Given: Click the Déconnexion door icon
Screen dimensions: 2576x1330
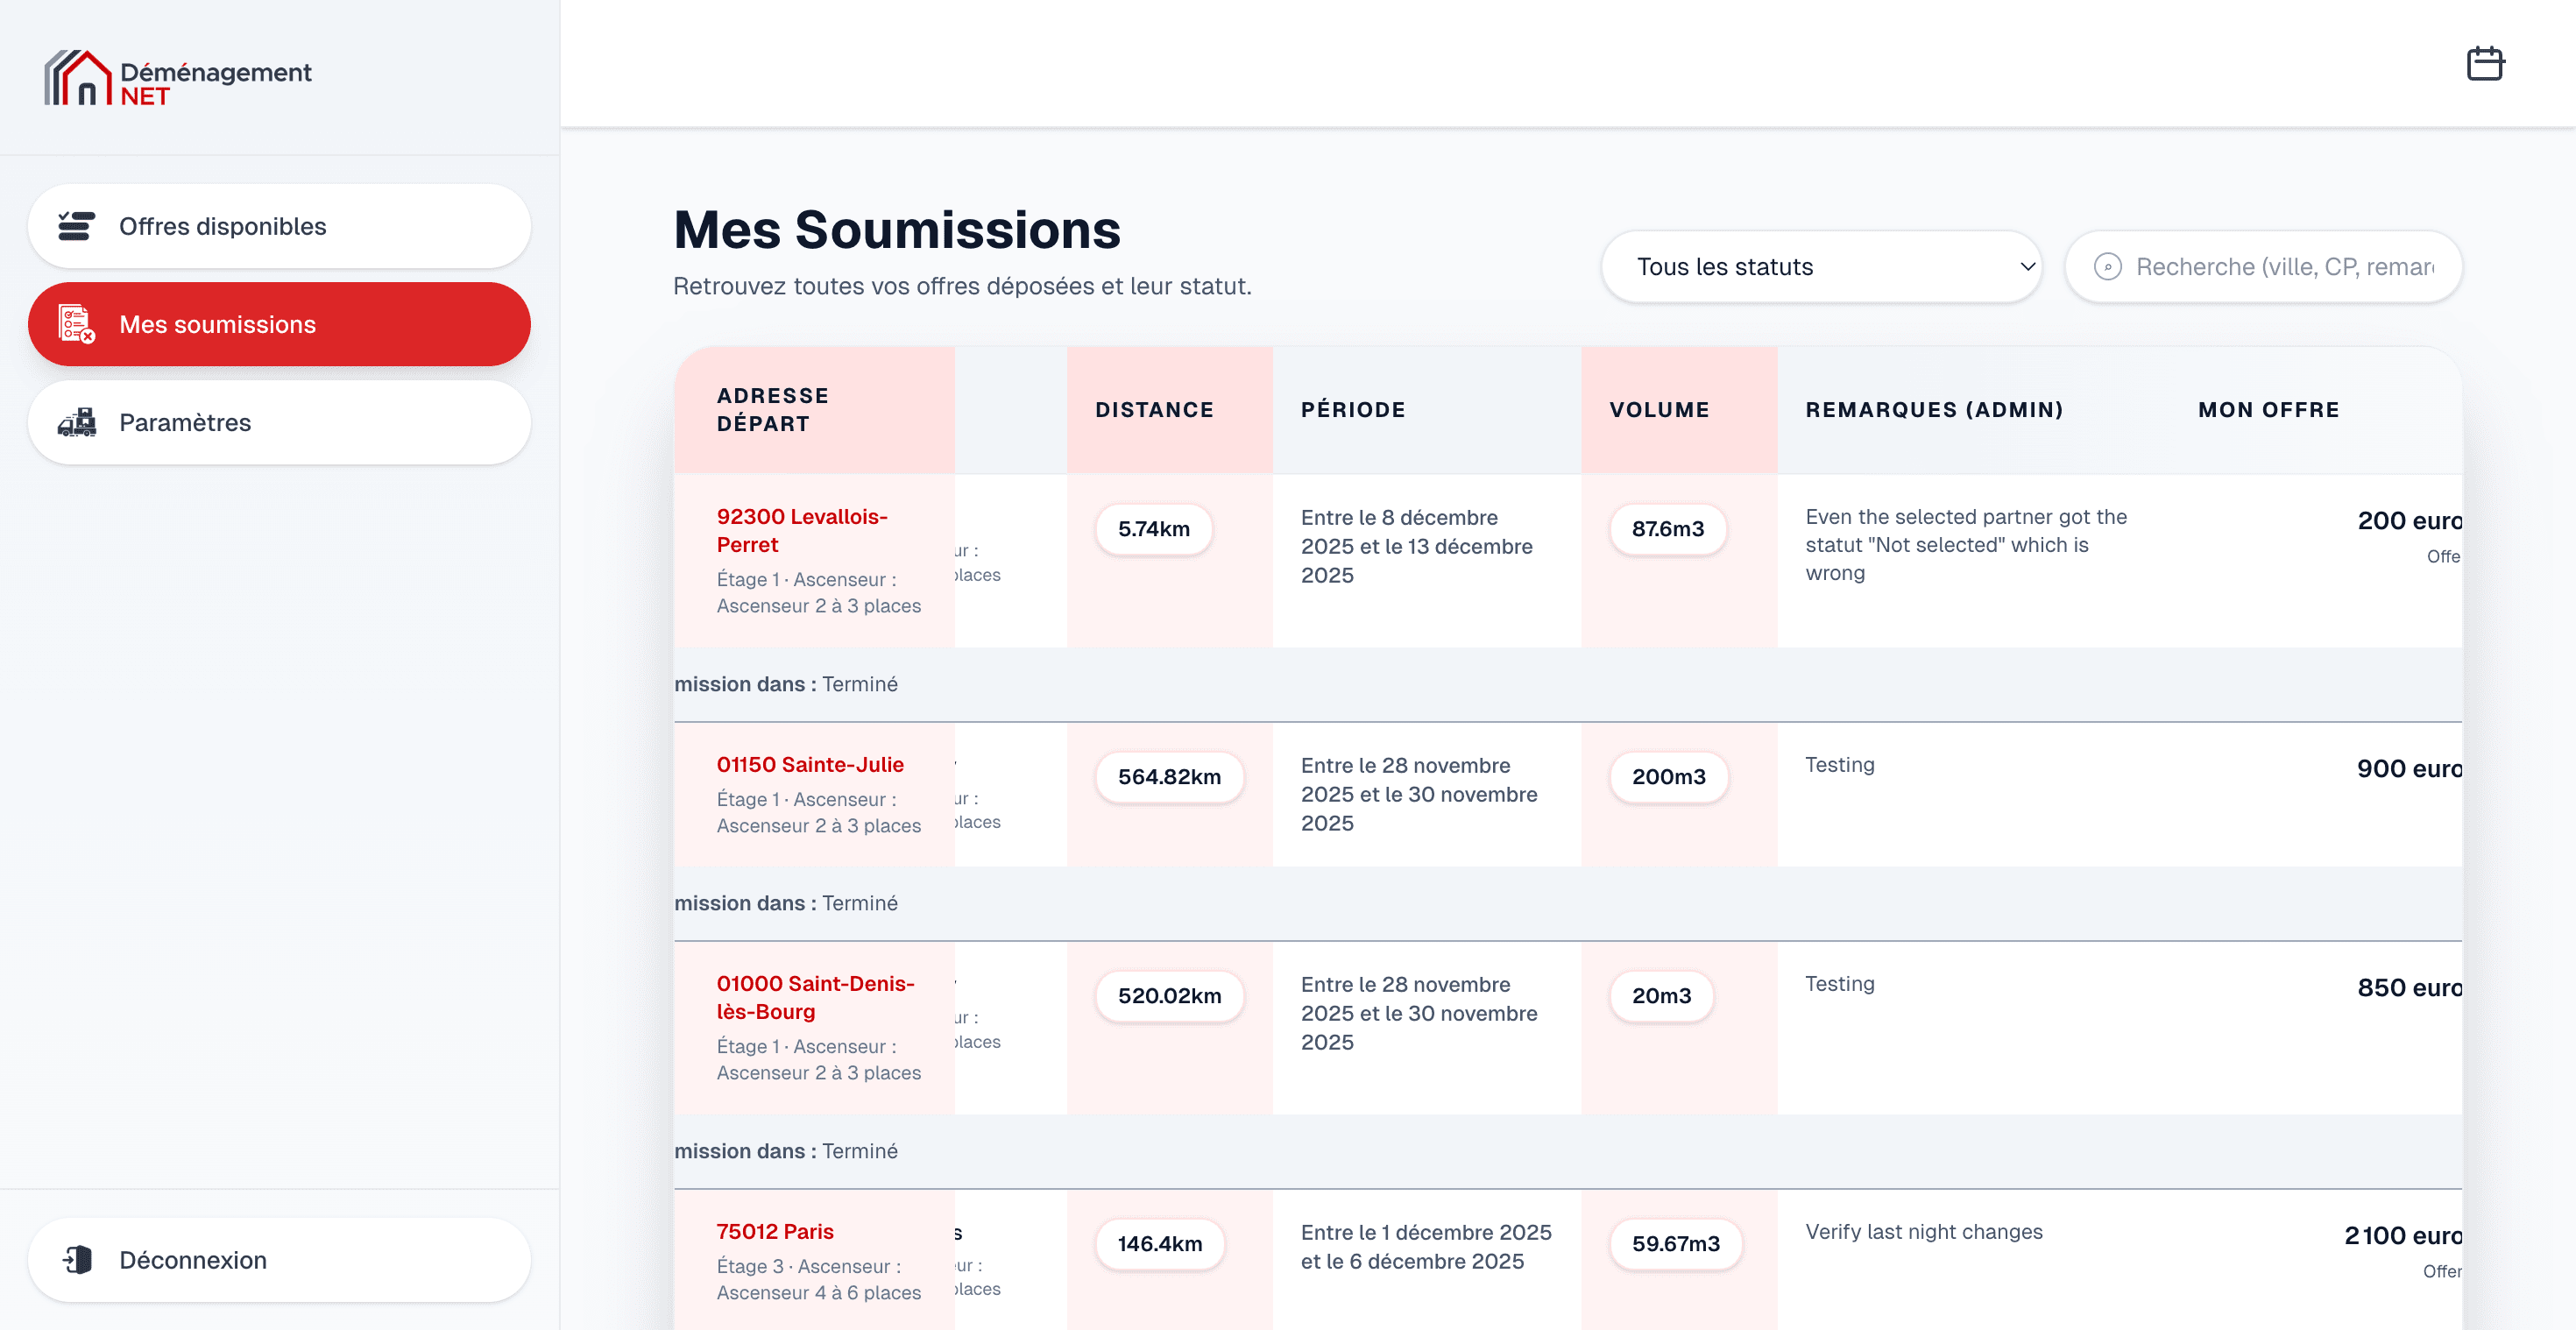Looking at the screenshot, I should click(x=78, y=1259).
